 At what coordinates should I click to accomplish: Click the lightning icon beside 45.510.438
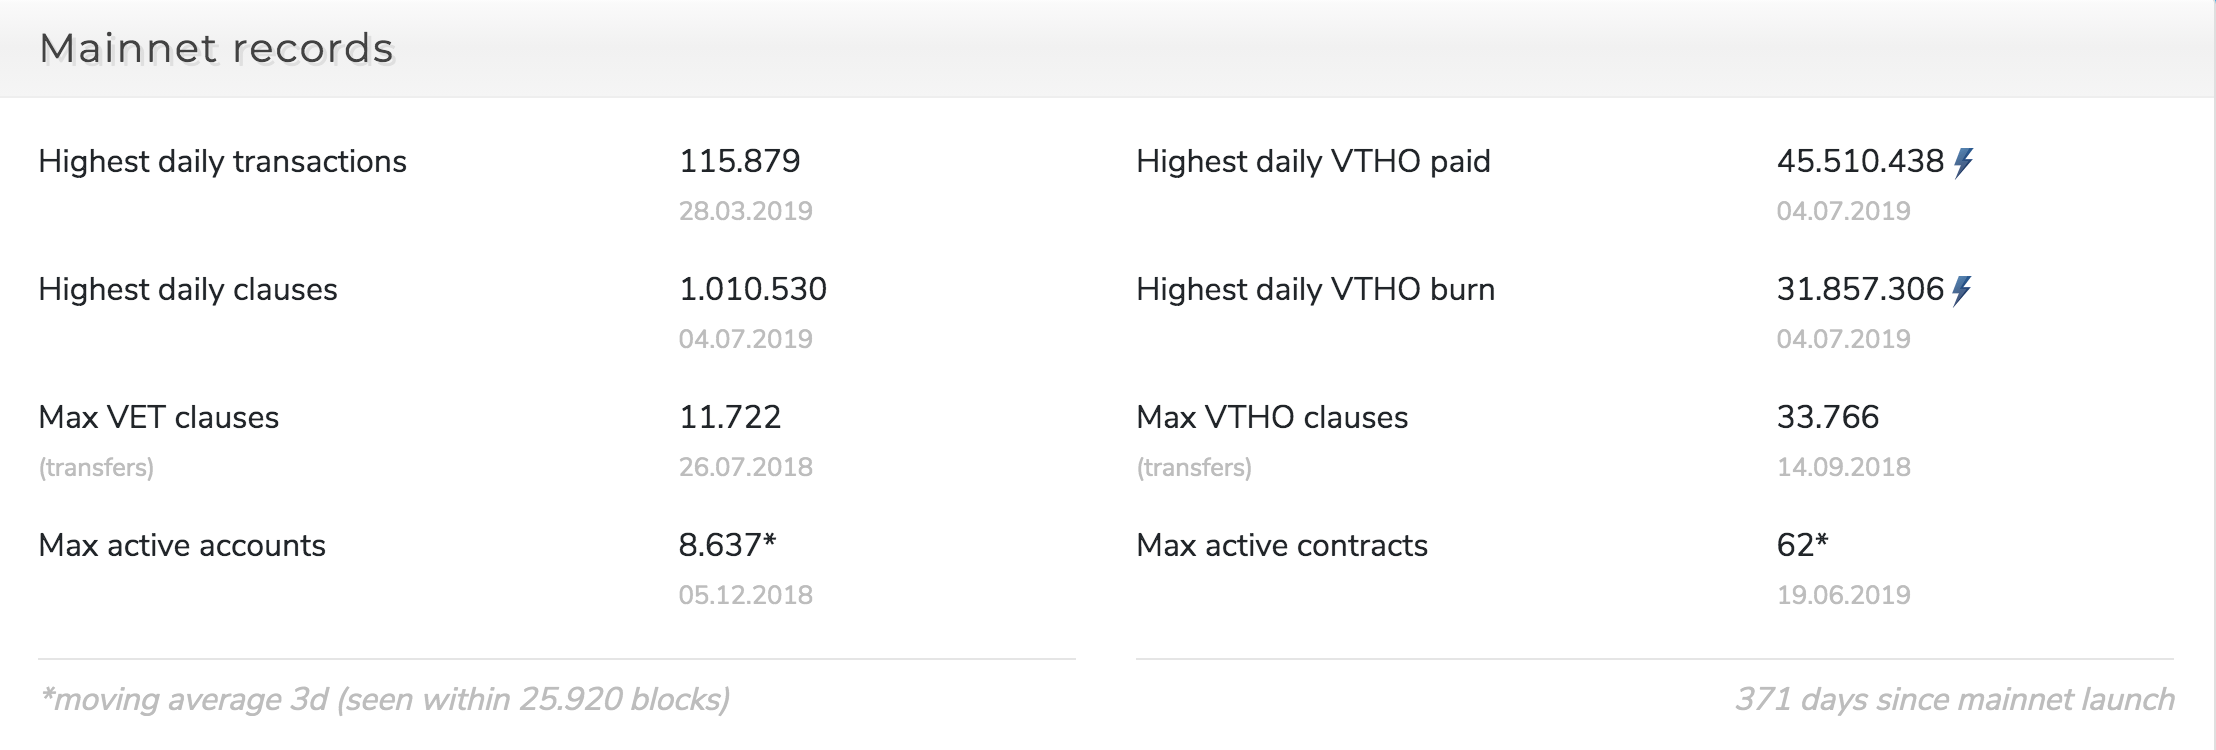tap(1964, 162)
